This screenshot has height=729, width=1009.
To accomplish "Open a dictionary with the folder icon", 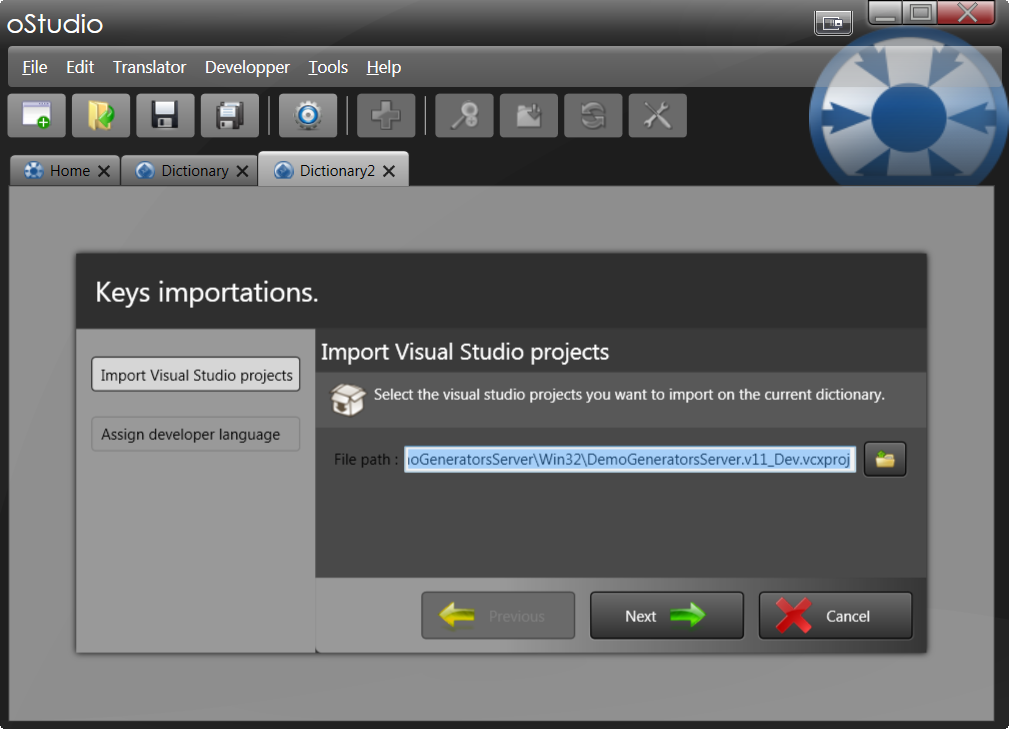I will tap(101, 115).
